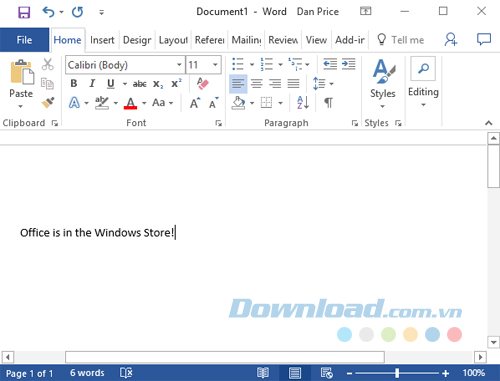Activate the Format Painter brush
This screenshot has height=381, width=500.
48,102
